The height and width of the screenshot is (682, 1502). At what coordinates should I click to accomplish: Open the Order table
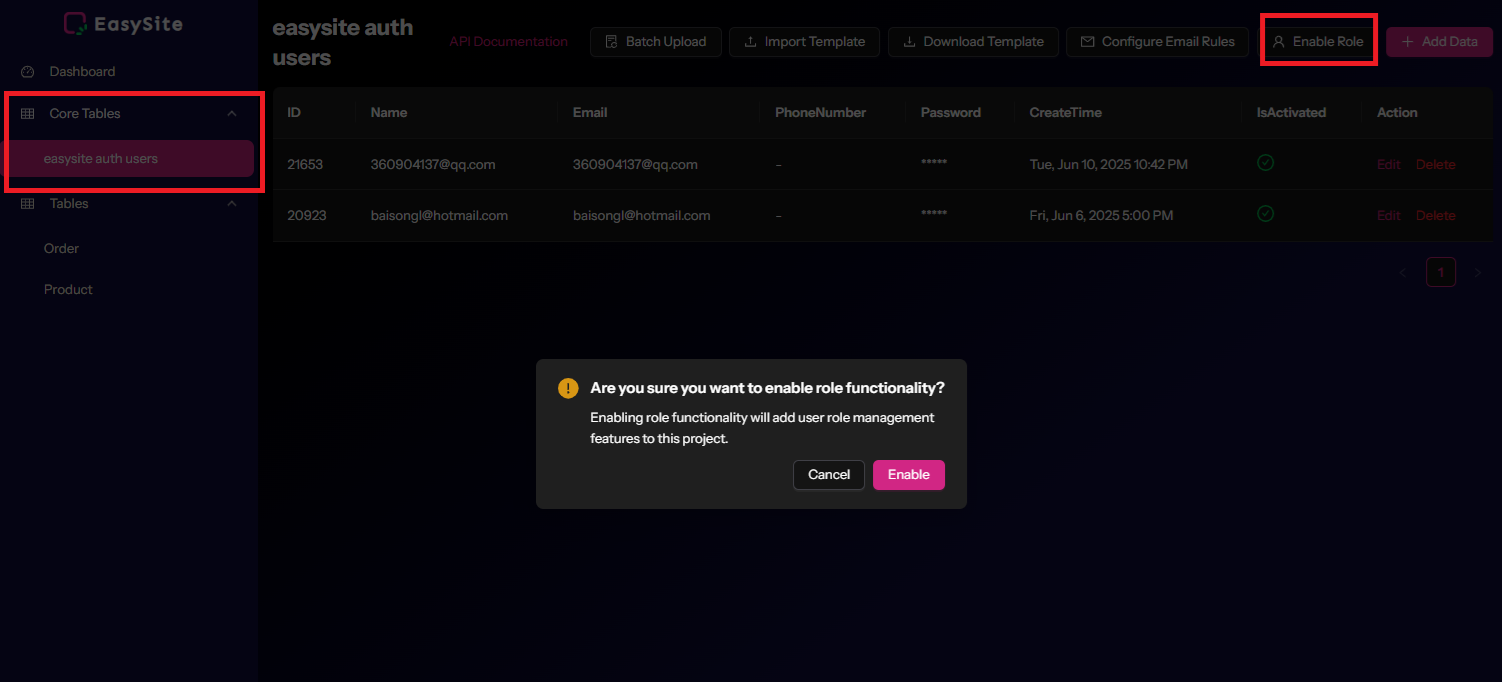61,249
